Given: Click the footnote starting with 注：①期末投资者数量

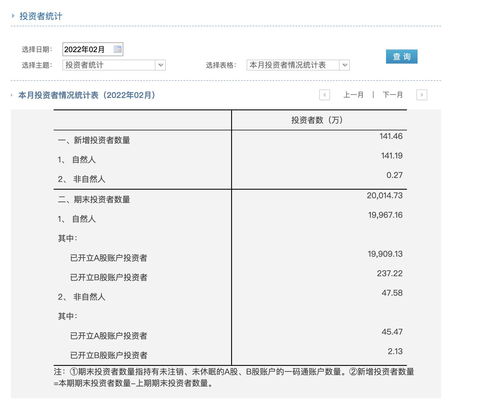Looking at the screenshot, I should [234, 377].
